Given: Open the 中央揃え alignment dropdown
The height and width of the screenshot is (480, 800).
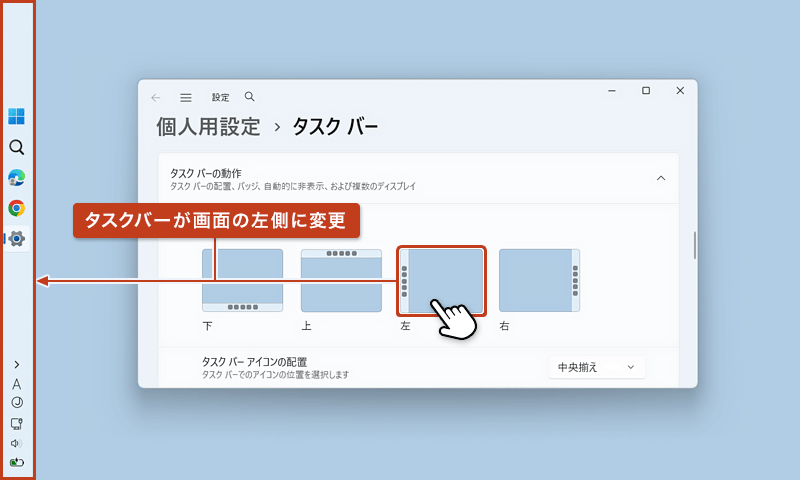Looking at the screenshot, I should click(x=597, y=367).
